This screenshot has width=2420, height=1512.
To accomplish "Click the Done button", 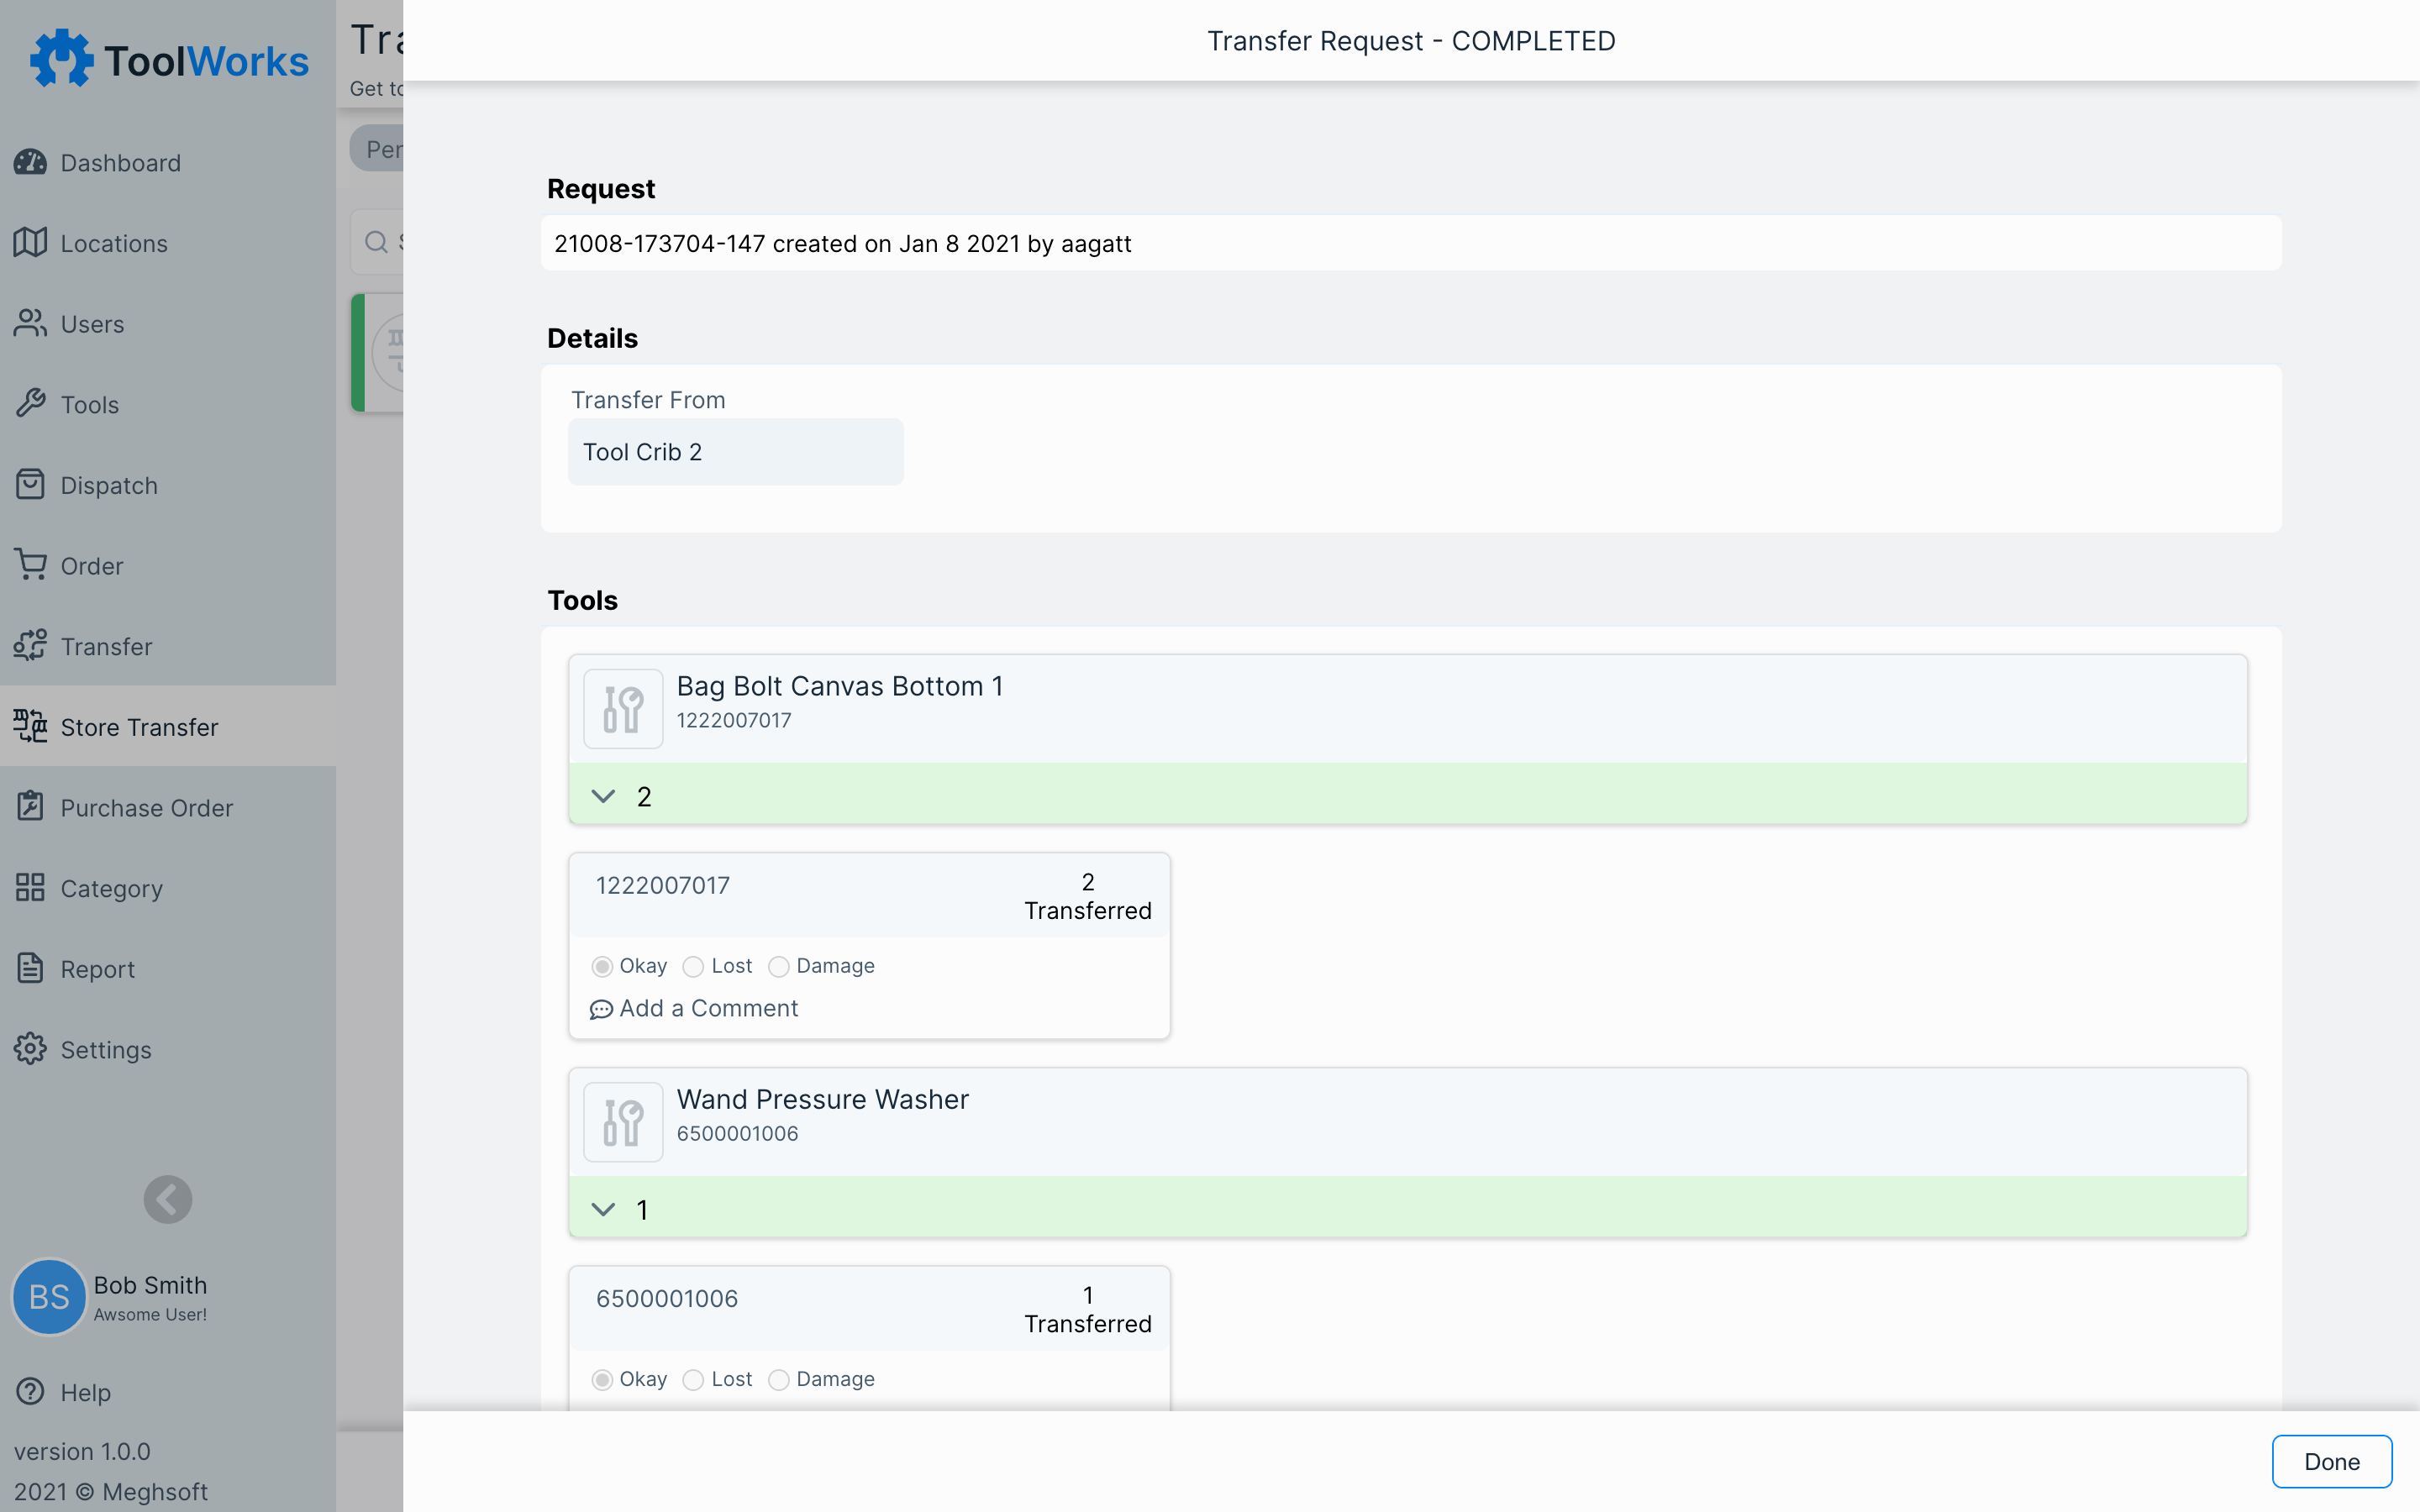I will 2331,1460.
